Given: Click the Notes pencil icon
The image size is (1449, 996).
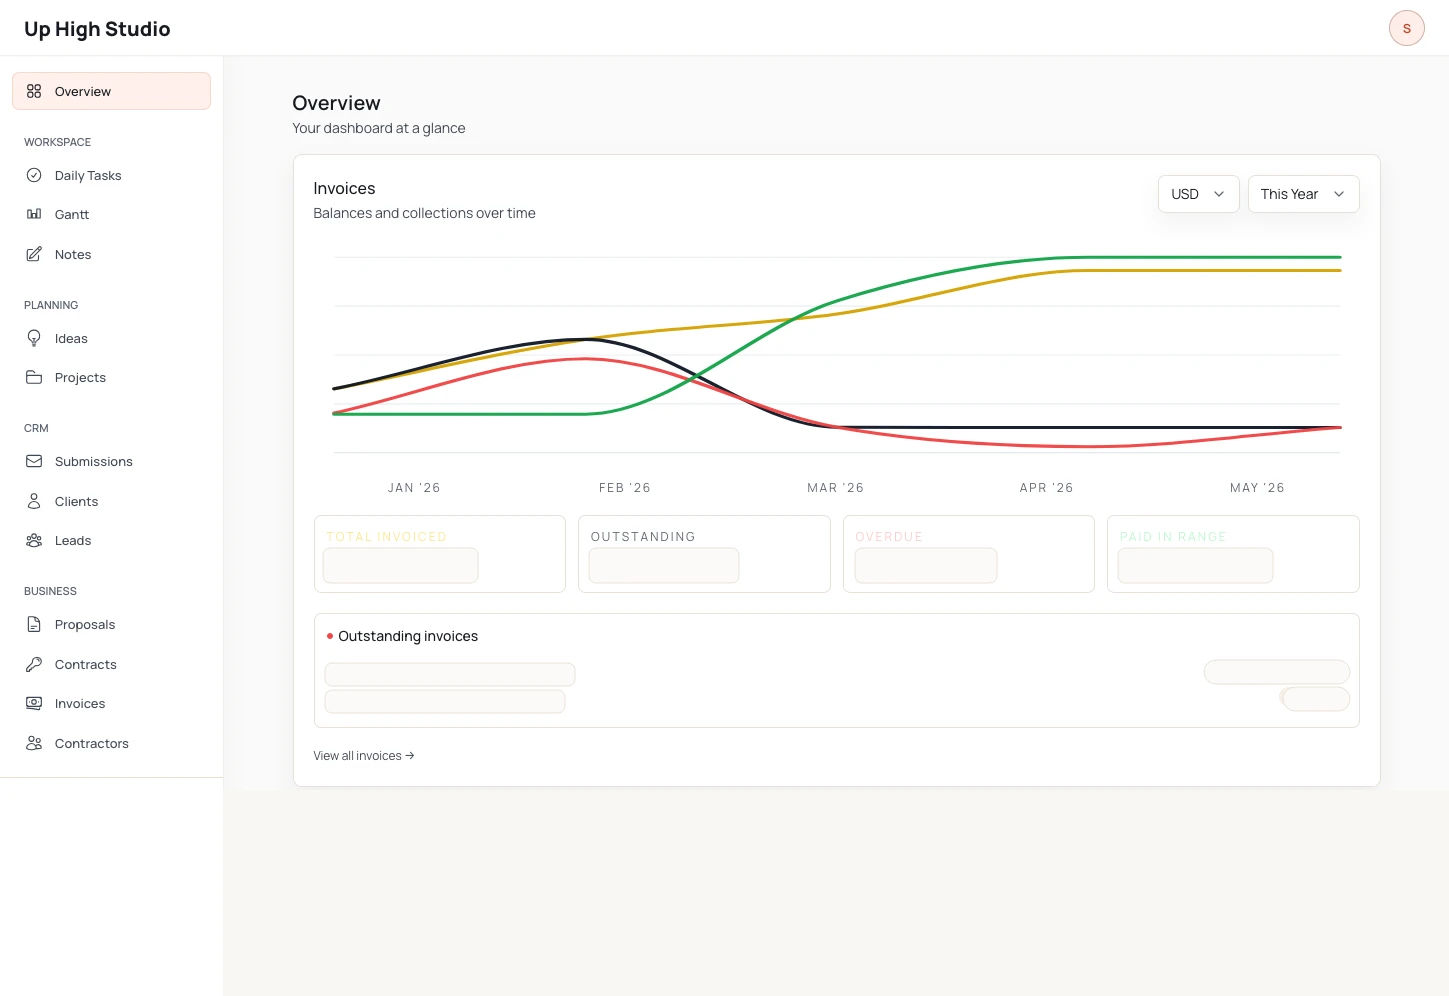Looking at the screenshot, I should click(34, 254).
